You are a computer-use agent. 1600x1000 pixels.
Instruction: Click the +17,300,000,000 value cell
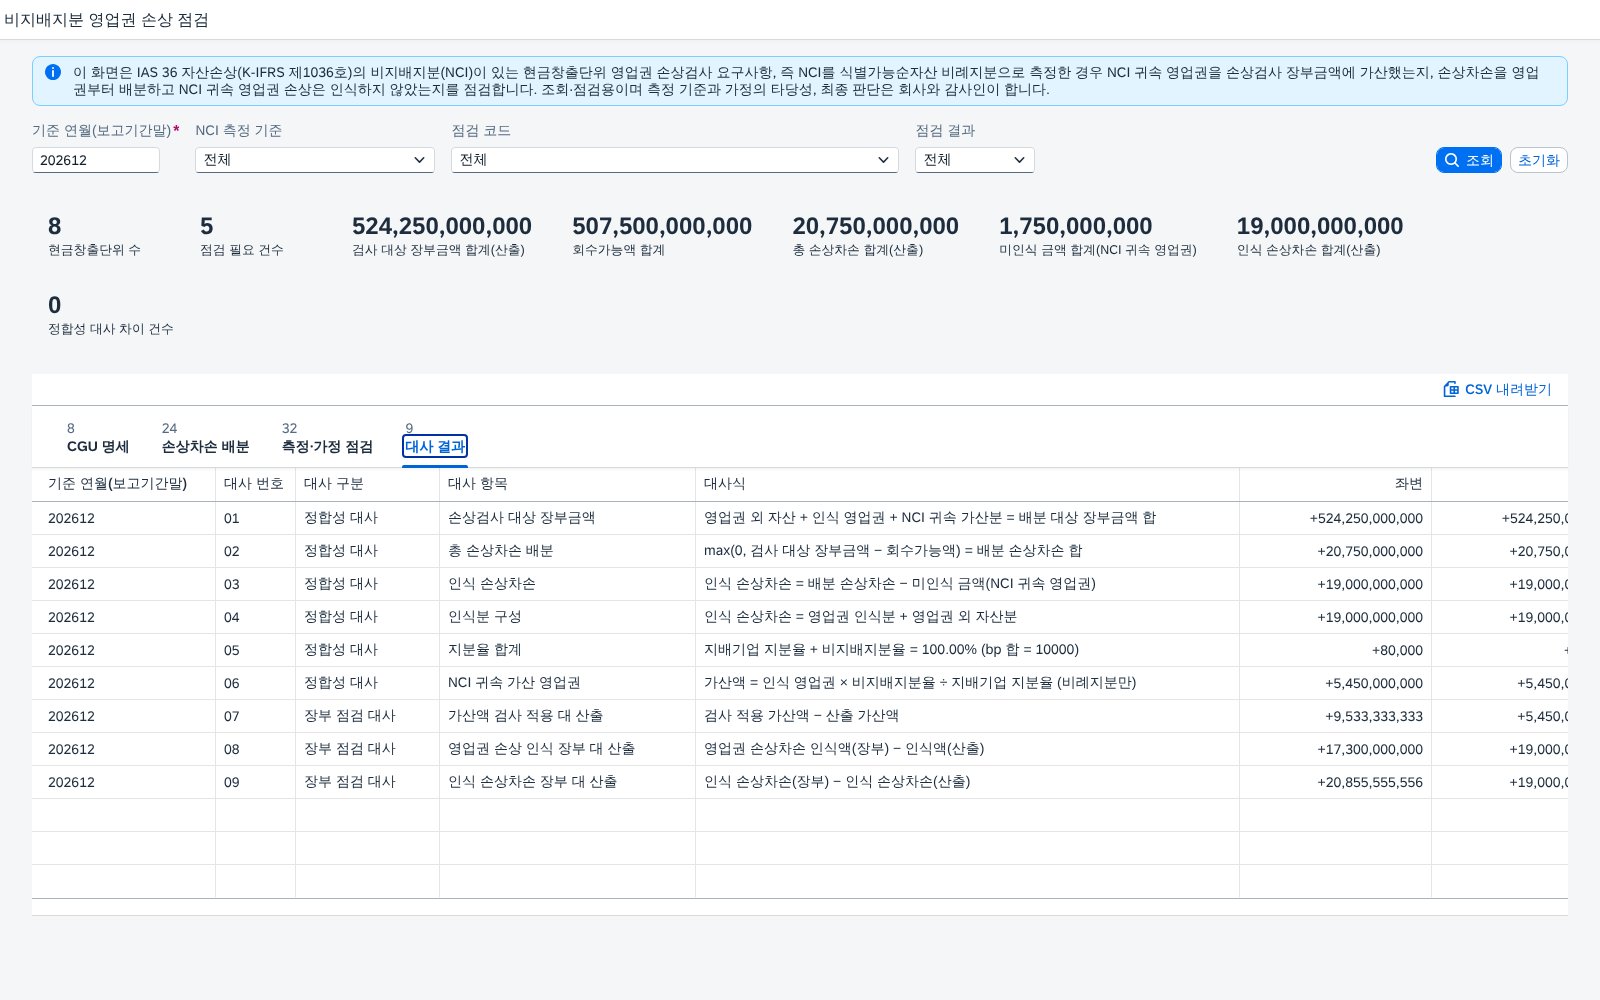point(1335,749)
